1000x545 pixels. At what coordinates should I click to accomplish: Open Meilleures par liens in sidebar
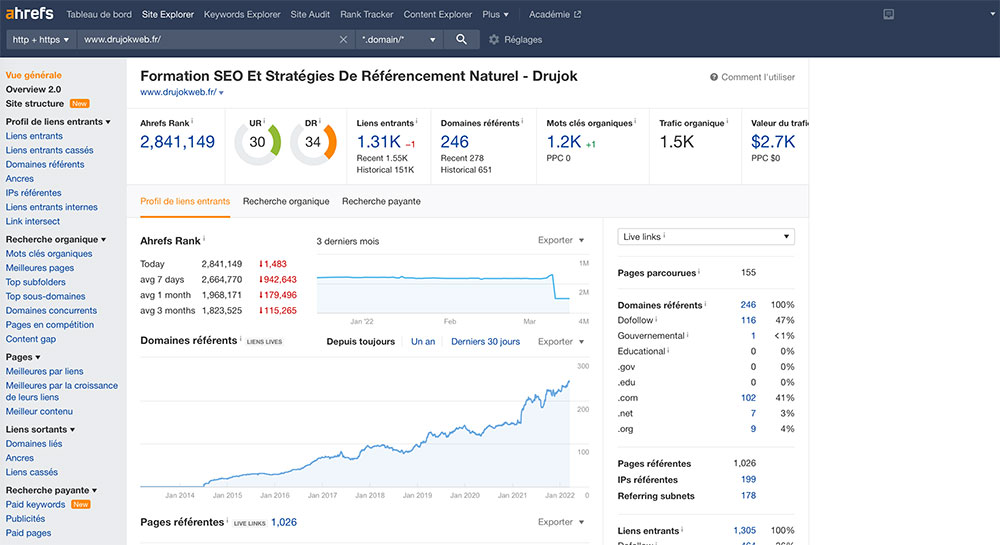pos(45,371)
